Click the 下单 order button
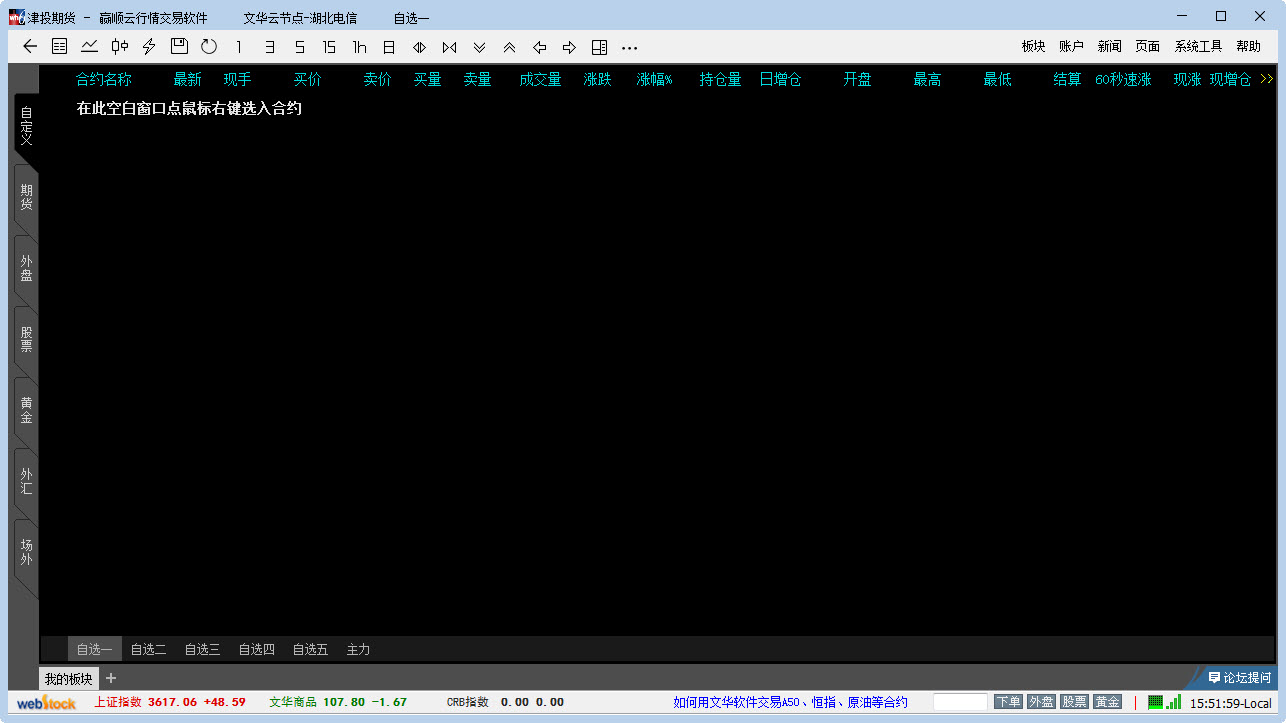 pyautogui.click(x=1008, y=702)
